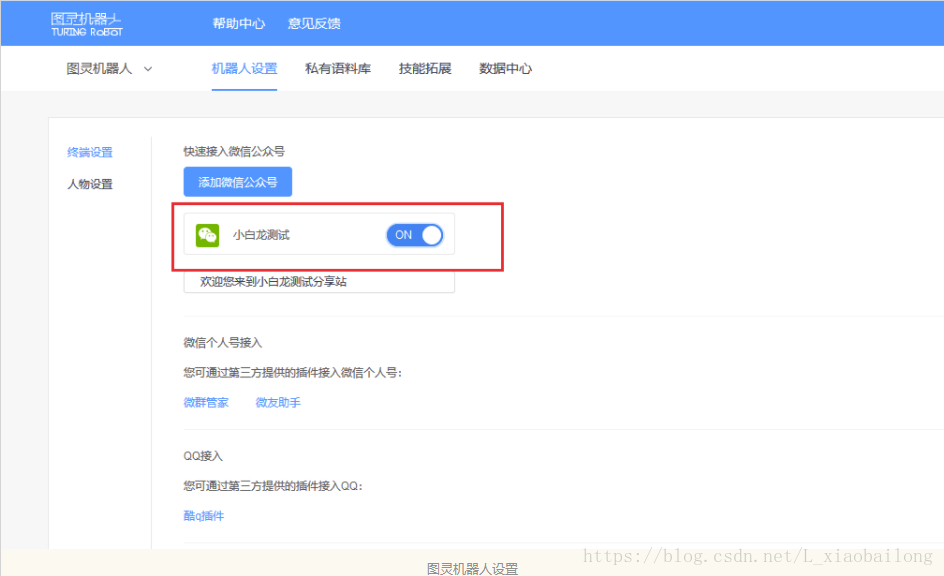Click the 您可通过第三方提供的插件接入QQ text

click(x=273, y=486)
